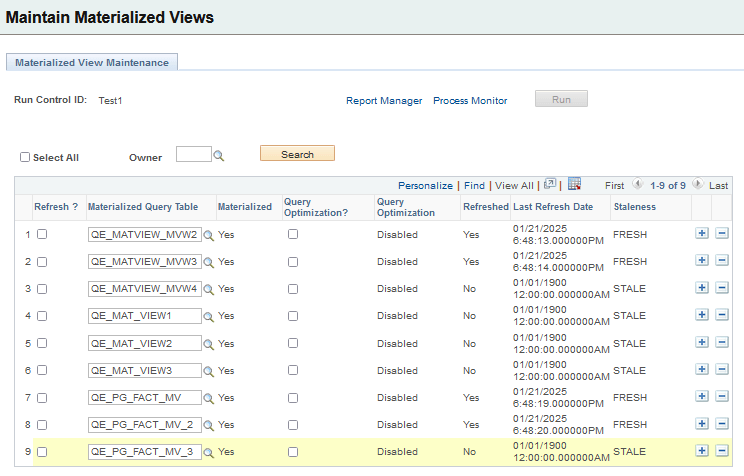Open lookup for QE_MATVIEW_MVW3 table

pos(208,262)
